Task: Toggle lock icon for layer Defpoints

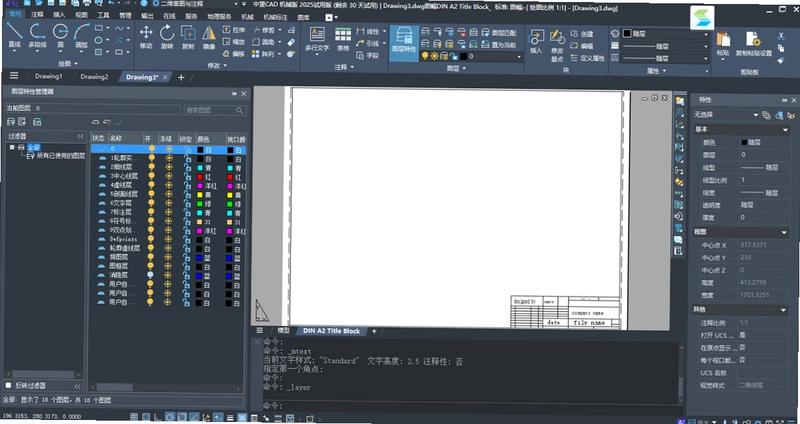Action: coord(187,239)
